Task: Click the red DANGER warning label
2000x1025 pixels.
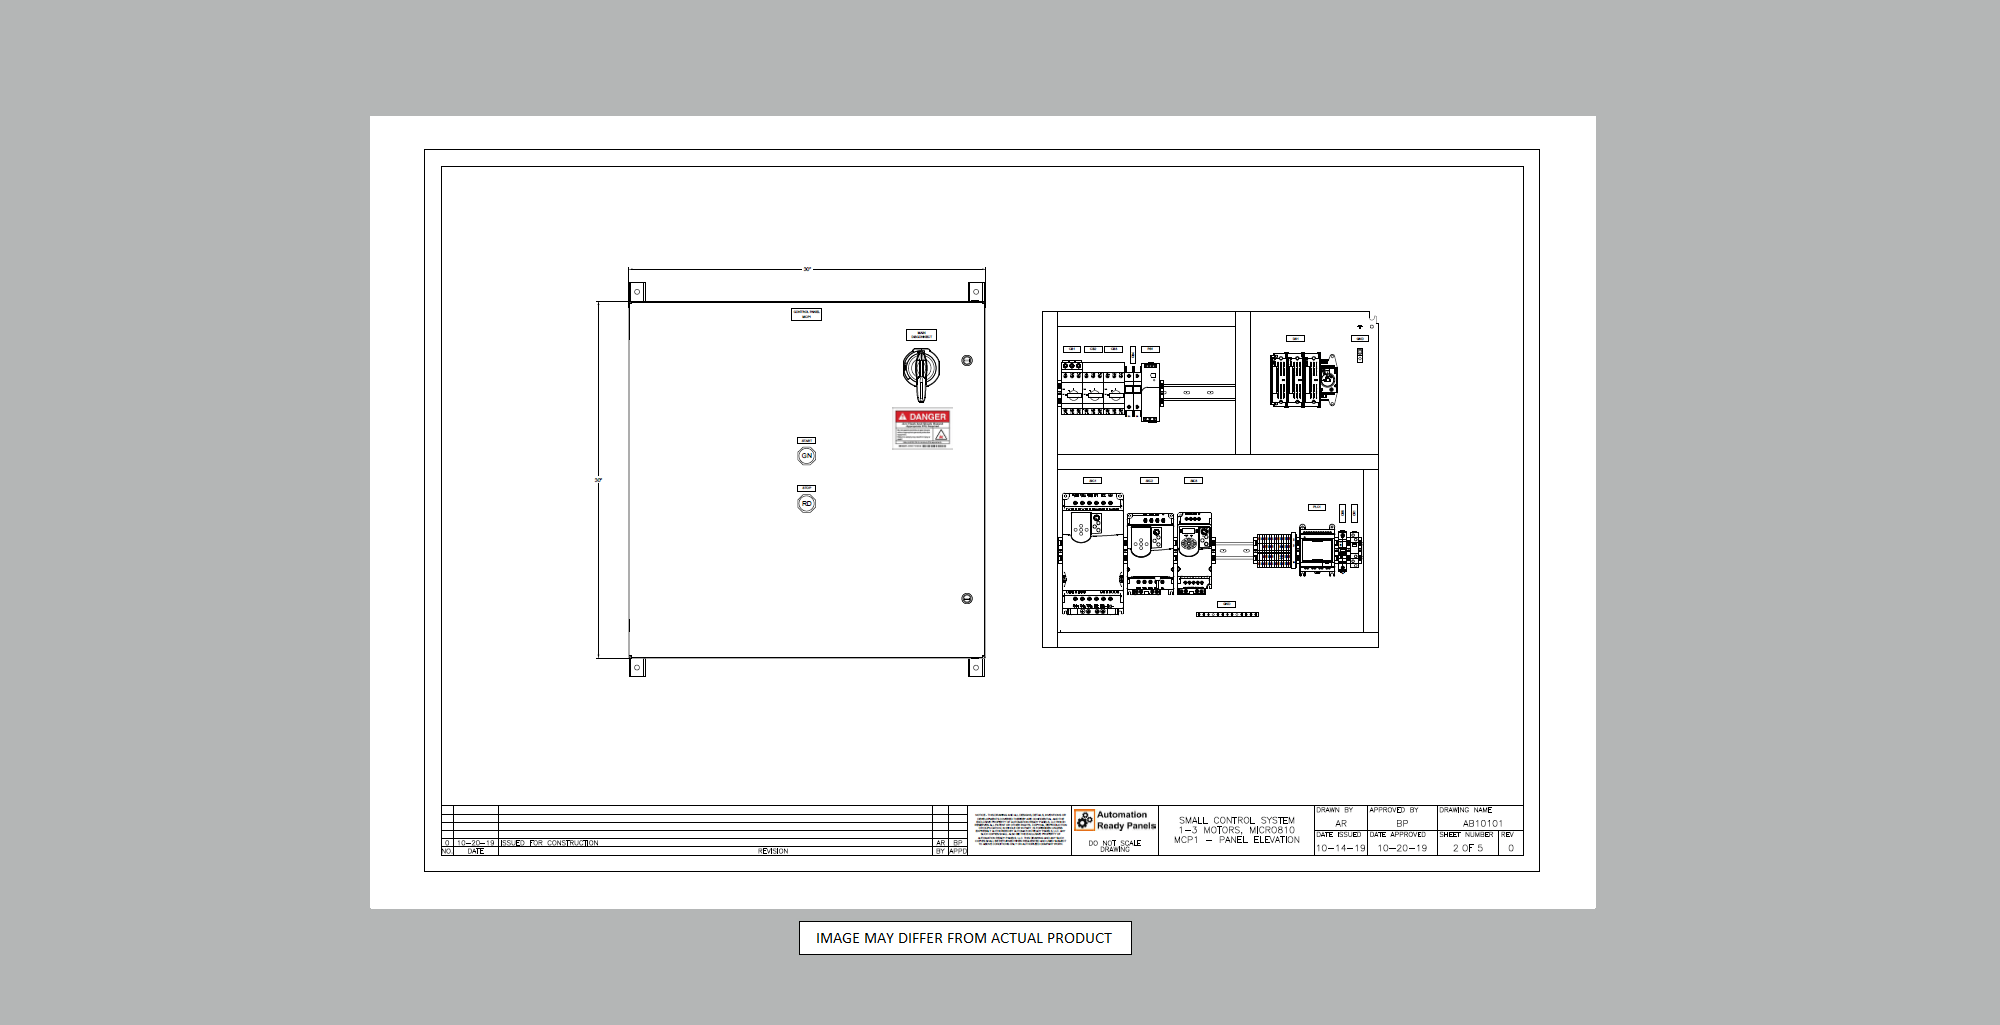Action: click(922, 428)
